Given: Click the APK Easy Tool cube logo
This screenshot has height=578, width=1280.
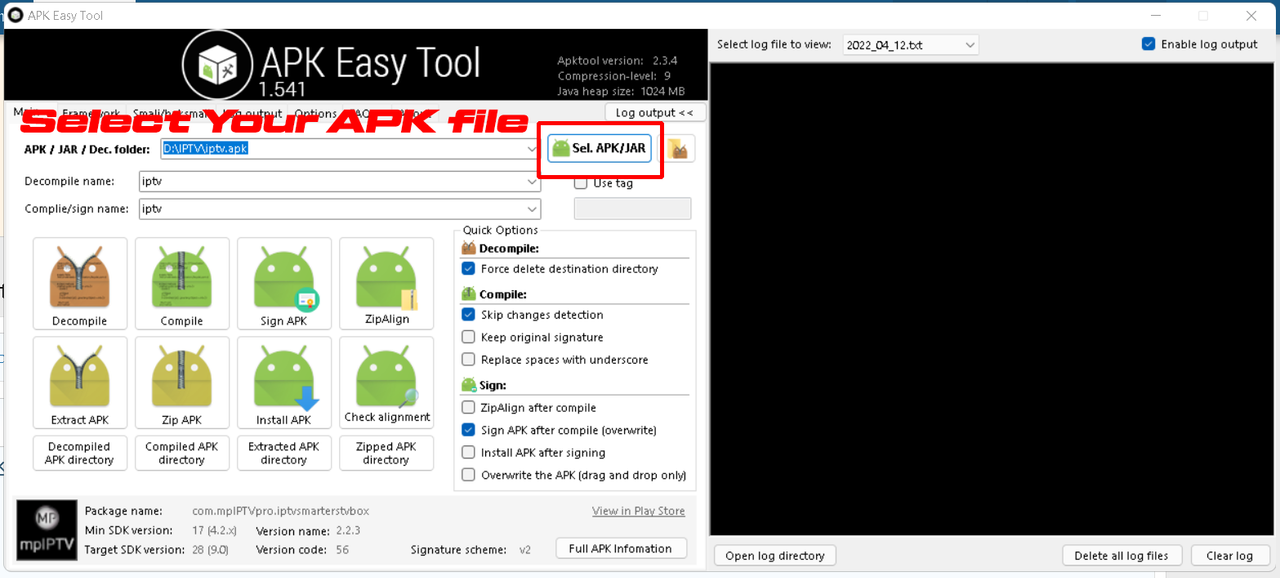Looking at the screenshot, I should coord(215,64).
